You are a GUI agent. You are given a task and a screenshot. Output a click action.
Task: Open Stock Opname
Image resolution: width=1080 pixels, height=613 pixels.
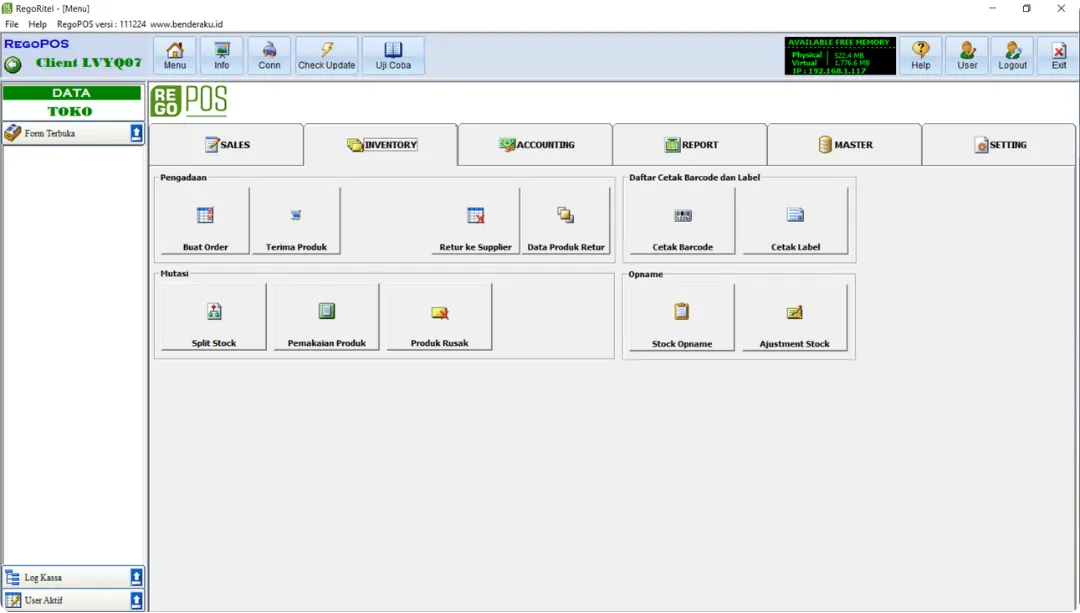[x=681, y=317]
